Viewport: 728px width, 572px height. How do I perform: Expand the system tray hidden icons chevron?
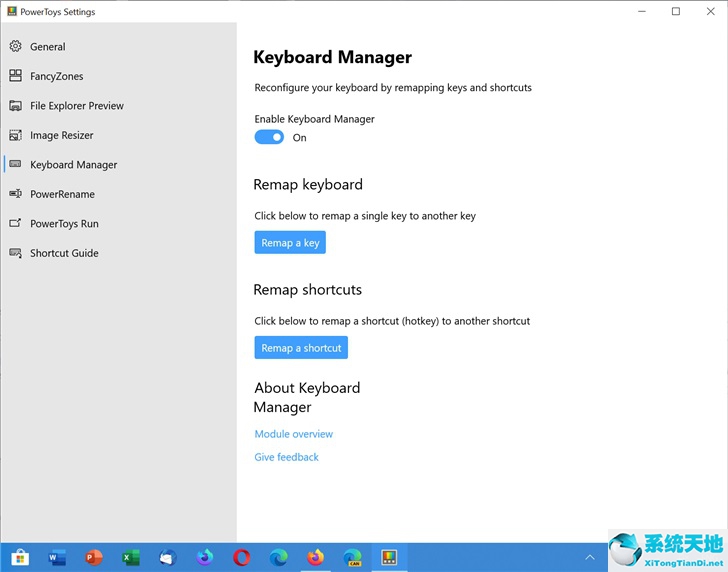pyautogui.click(x=590, y=557)
